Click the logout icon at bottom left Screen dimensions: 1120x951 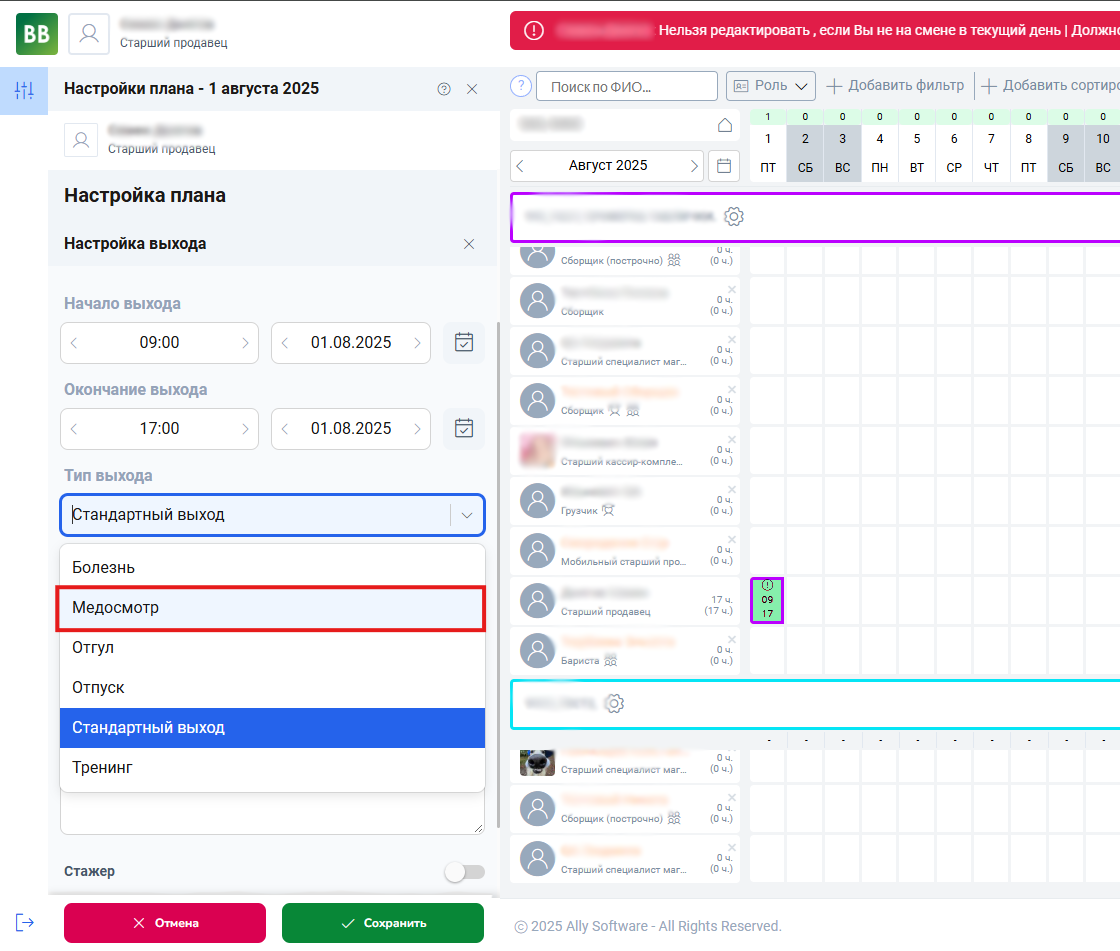pyautogui.click(x=25, y=922)
